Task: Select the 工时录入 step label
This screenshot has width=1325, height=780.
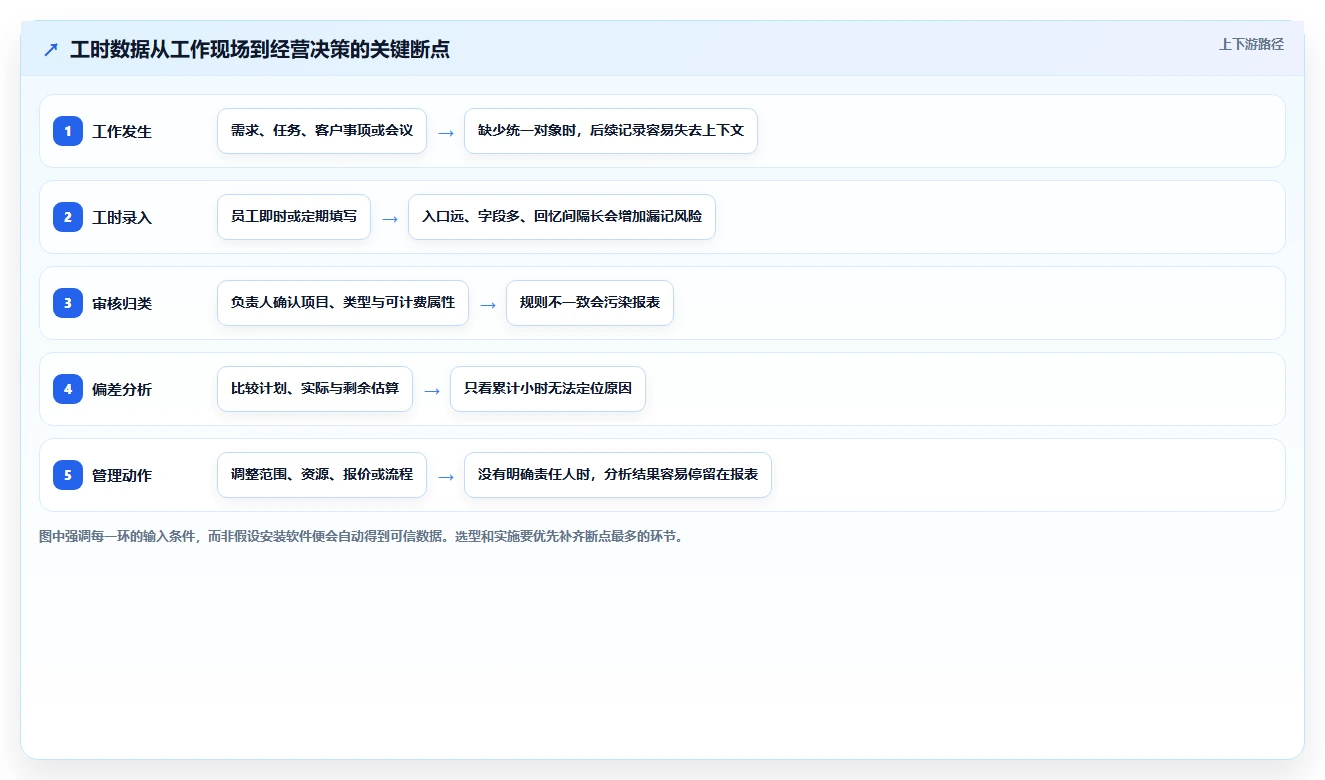Action: 122,217
